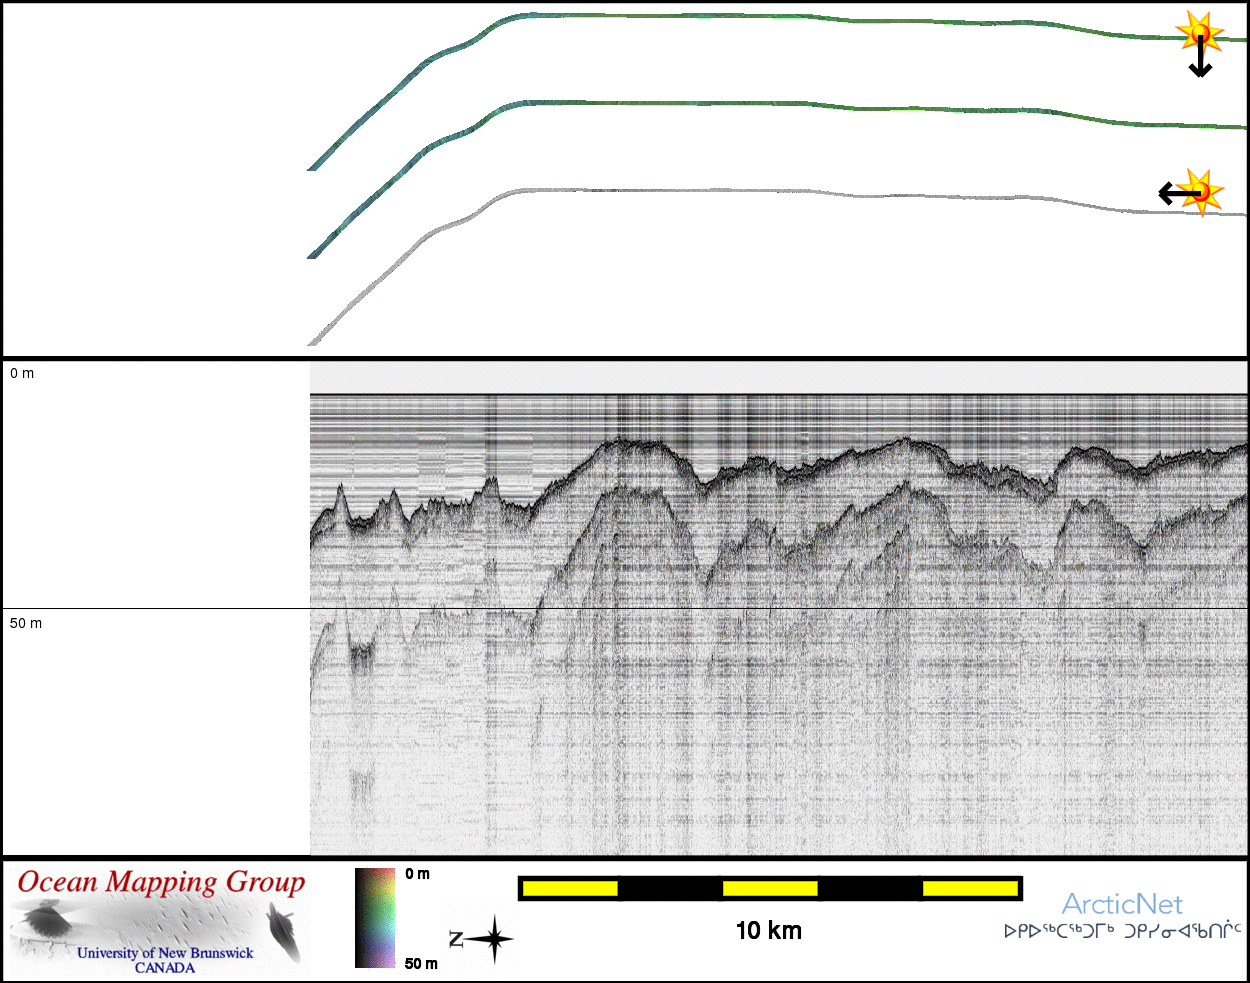This screenshot has height=983, width=1250.
Task: Open the Ocean Mapping Group title link
Action: tap(161, 882)
